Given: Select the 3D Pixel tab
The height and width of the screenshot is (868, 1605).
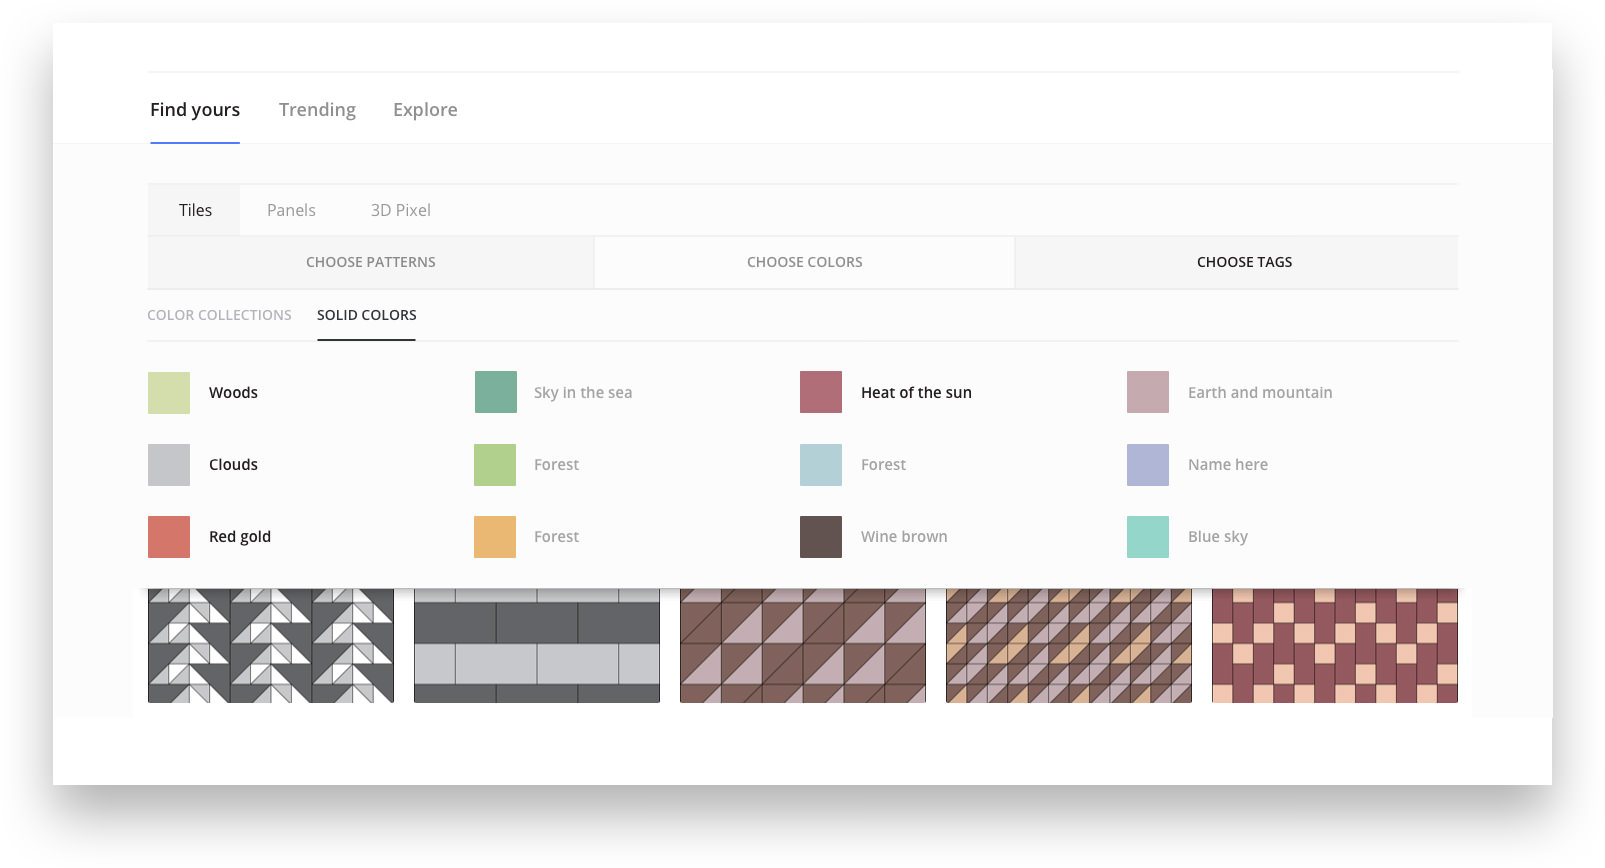Looking at the screenshot, I should coord(400,210).
